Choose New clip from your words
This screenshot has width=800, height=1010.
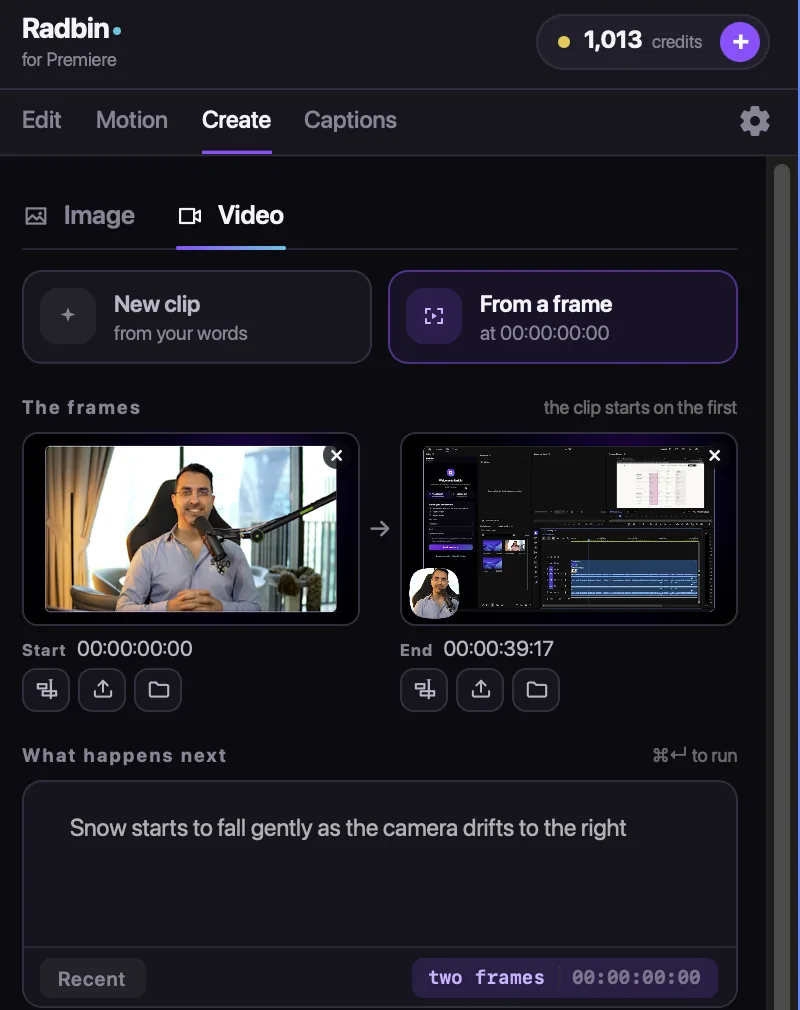196,317
